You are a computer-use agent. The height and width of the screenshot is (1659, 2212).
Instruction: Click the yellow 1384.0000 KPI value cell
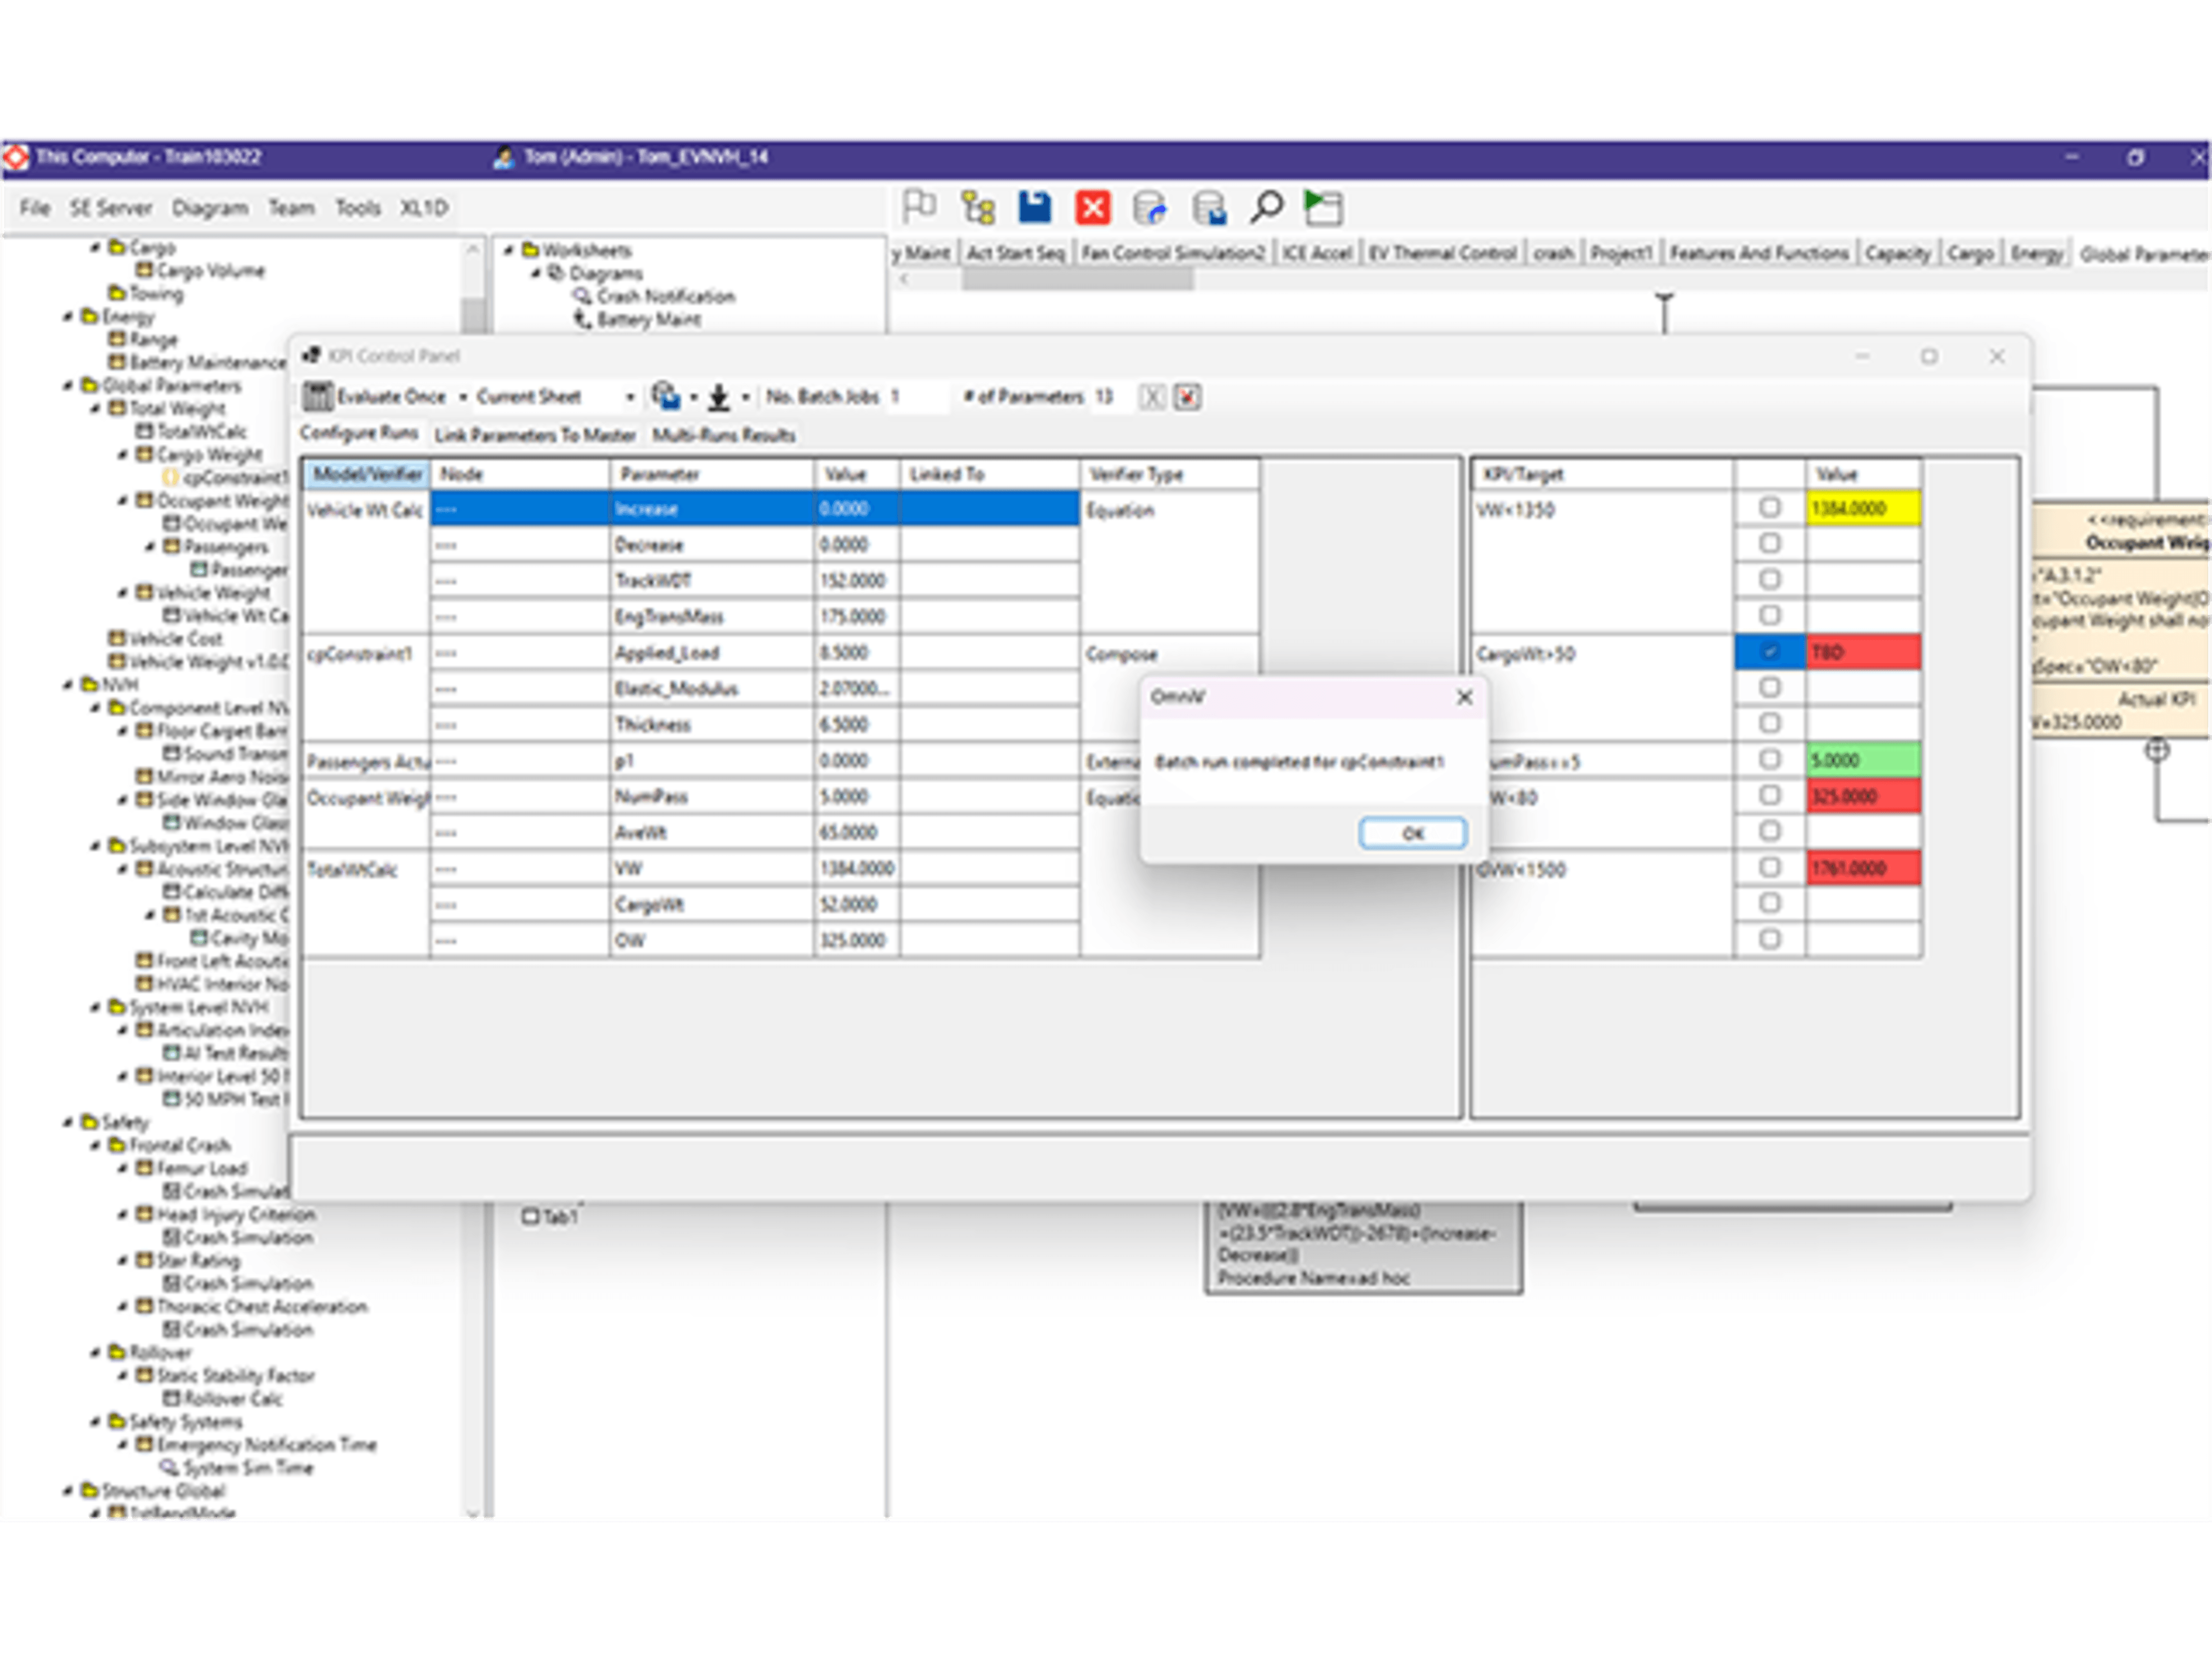[1863, 508]
